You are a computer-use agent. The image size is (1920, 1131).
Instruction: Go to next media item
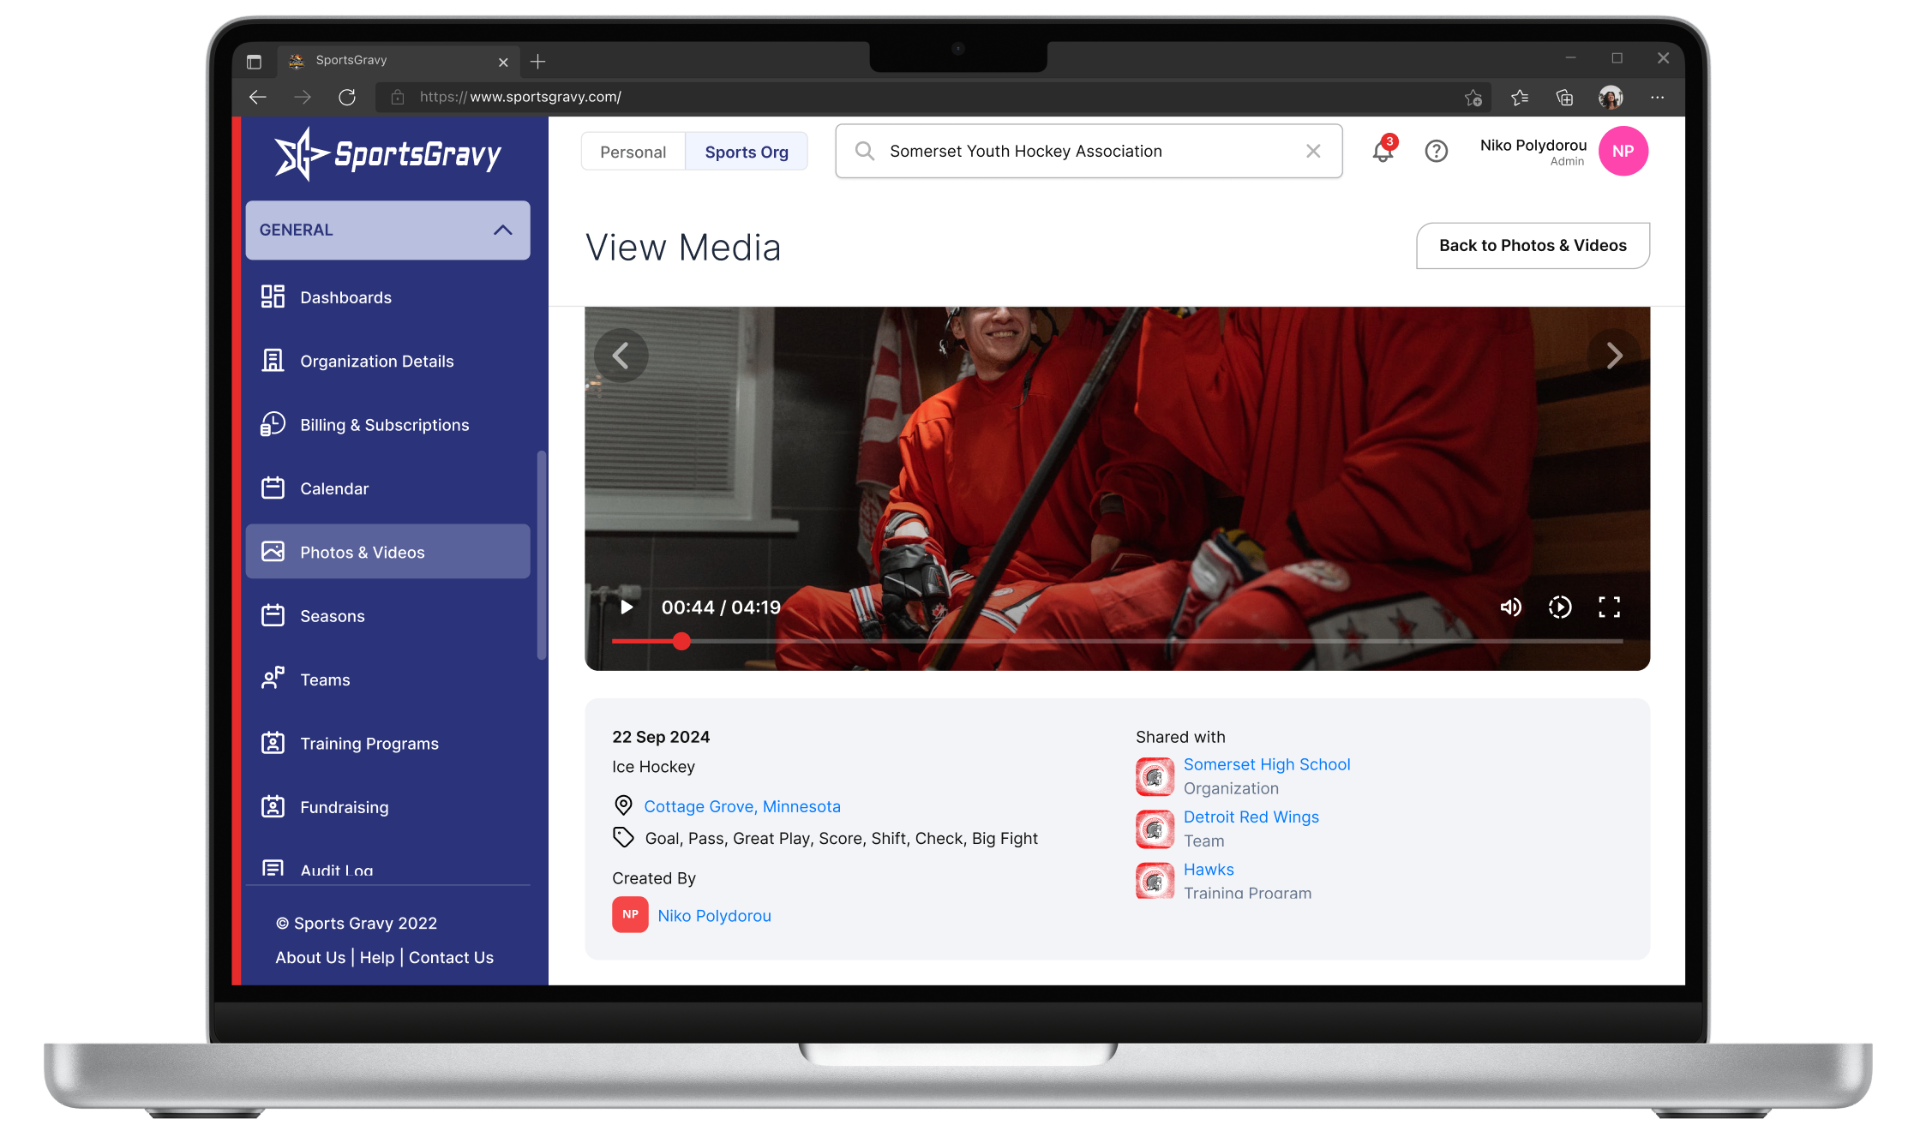pyautogui.click(x=1614, y=356)
